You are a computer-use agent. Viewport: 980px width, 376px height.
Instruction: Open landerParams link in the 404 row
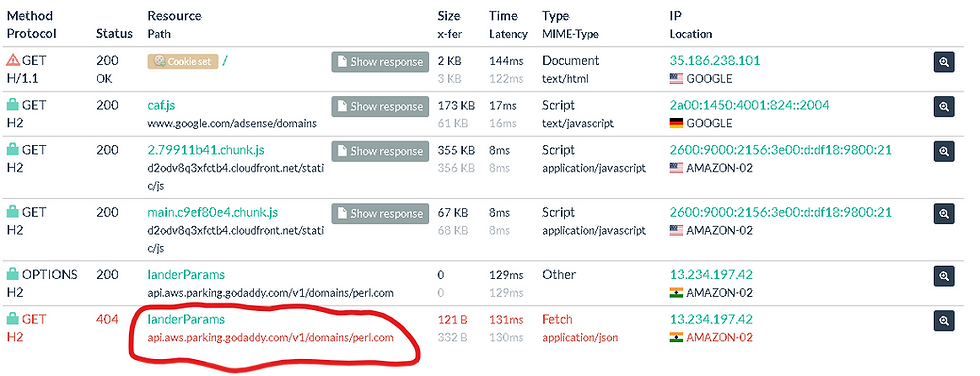(186, 320)
